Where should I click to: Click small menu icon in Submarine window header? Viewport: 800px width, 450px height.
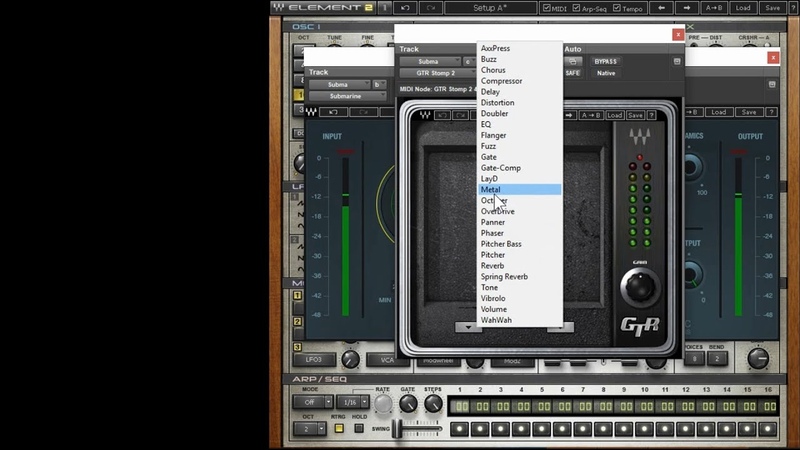click(x=772, y=84)
